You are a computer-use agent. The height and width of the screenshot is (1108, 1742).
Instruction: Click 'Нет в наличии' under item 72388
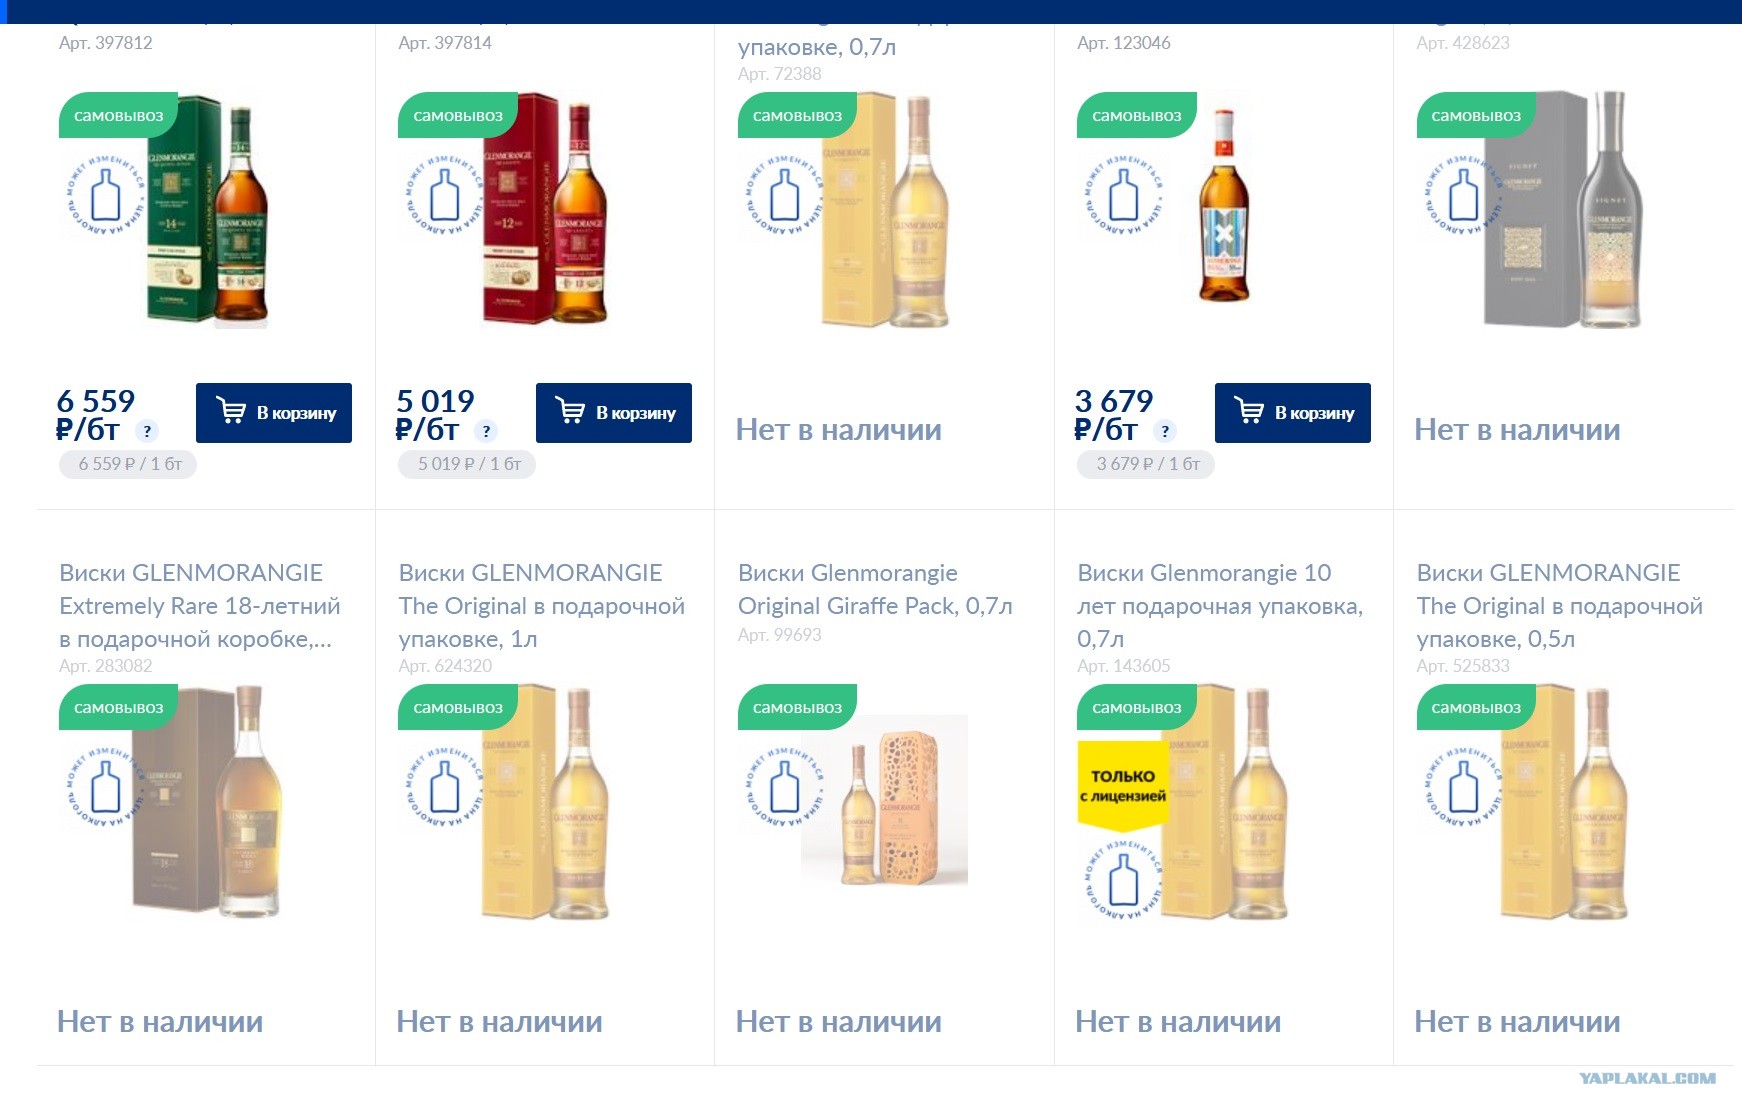point(839,430)
